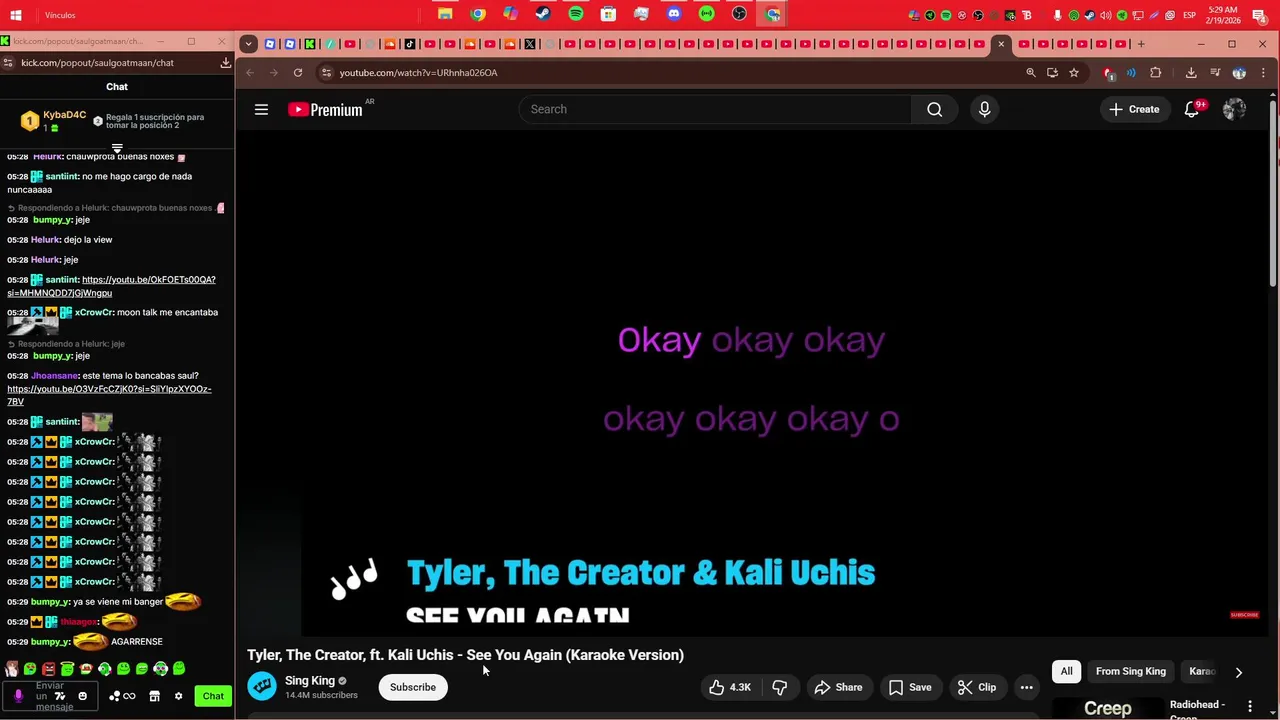Open Chrome three-dot menu
1280x720 pixels.
pos(1263,73)
